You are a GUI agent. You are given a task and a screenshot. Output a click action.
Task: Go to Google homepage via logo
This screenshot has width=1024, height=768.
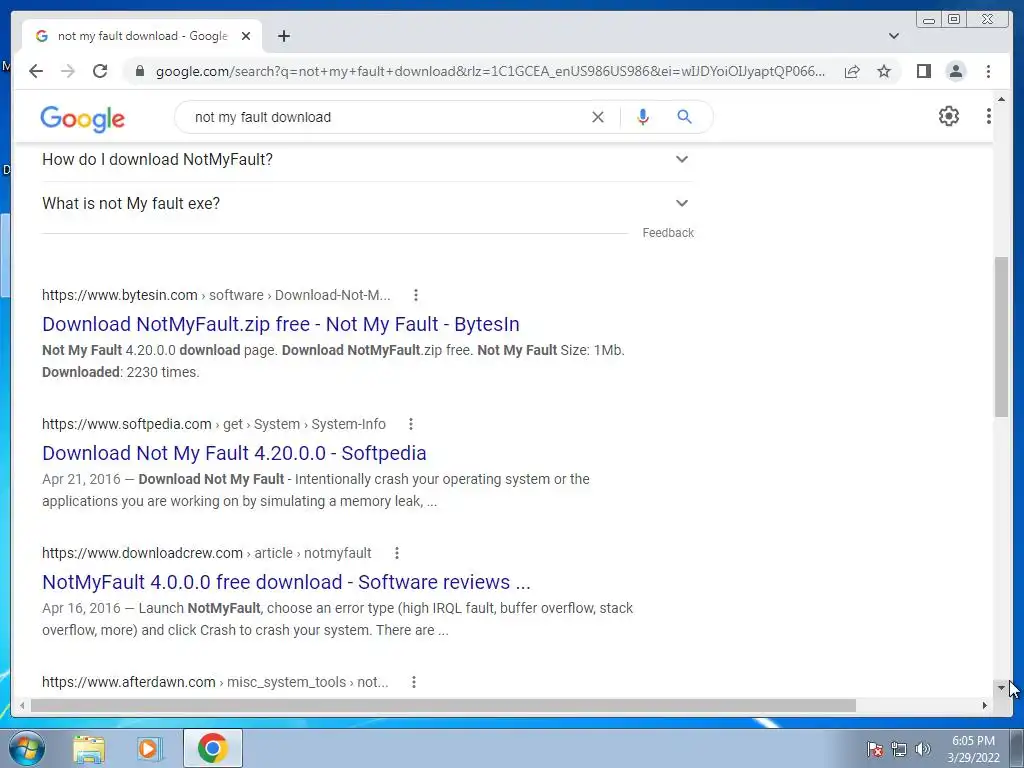coord(82,119)
